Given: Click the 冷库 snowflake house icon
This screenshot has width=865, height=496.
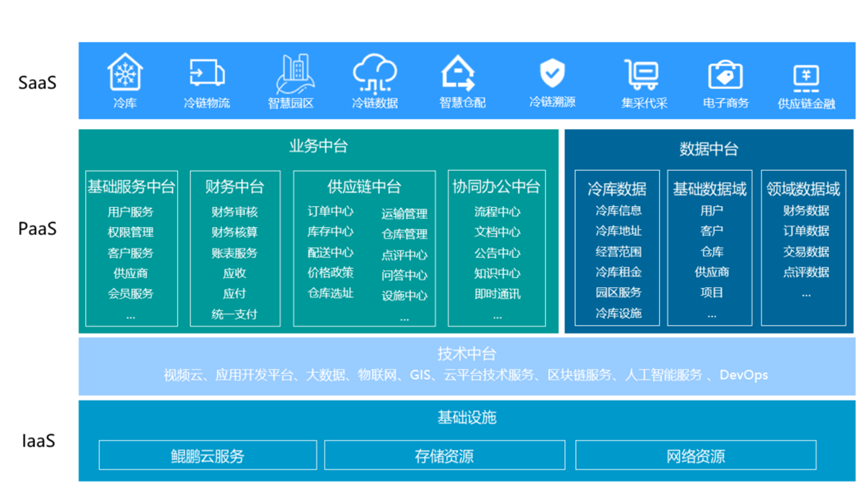Looking at the screenshot, I should 125,72.
